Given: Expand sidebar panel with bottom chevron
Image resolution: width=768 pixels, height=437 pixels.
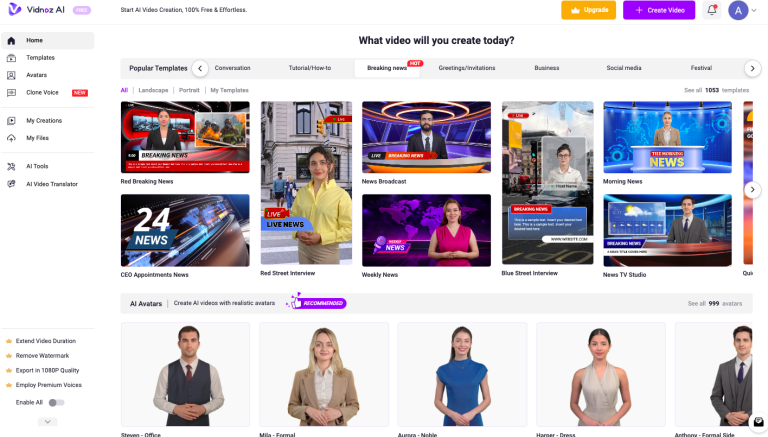Looking at the screenshot, I should pyautogui.click(x=48, y=422).
